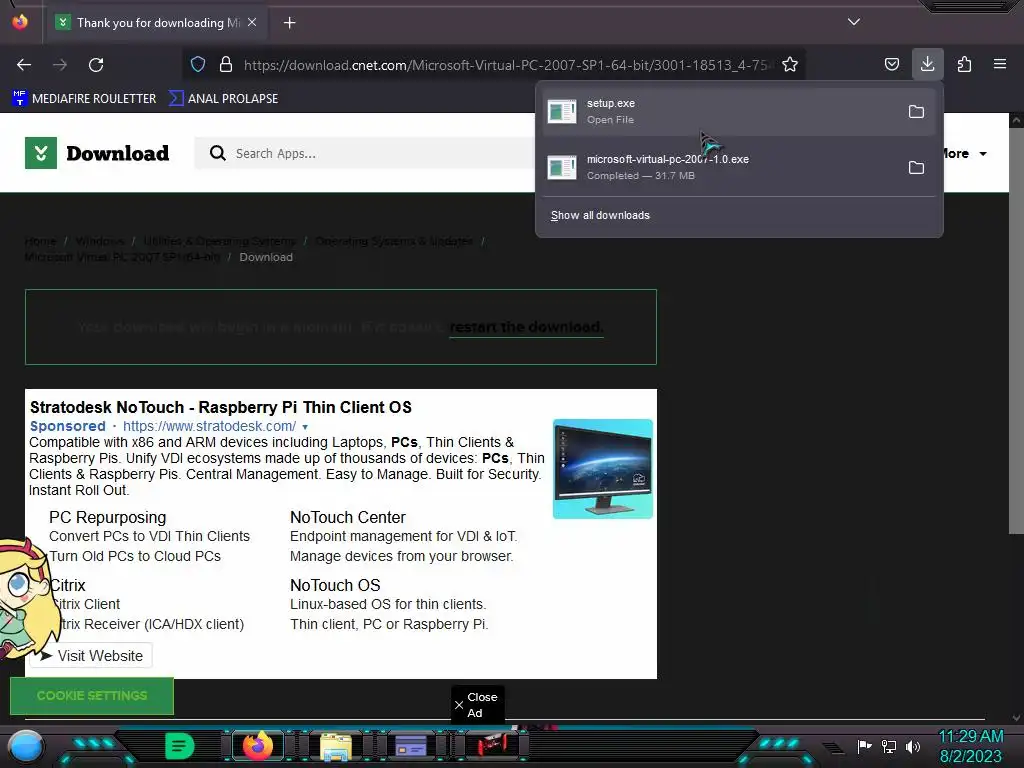This screenshot has height=768, width=1024.
Task: Open the volume speaker tray icon
Action: click(913, 746)
